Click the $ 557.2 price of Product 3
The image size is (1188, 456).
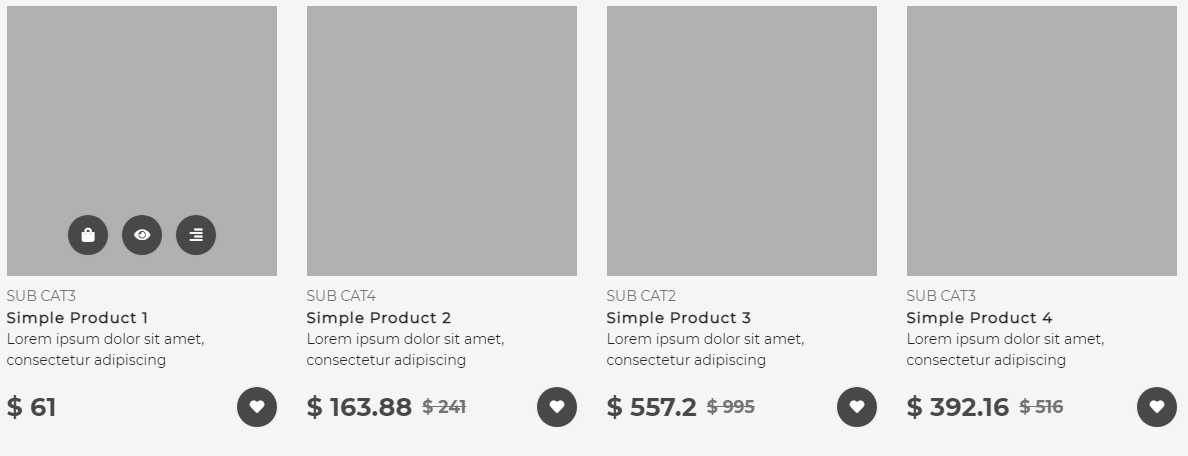click(652, 408)
